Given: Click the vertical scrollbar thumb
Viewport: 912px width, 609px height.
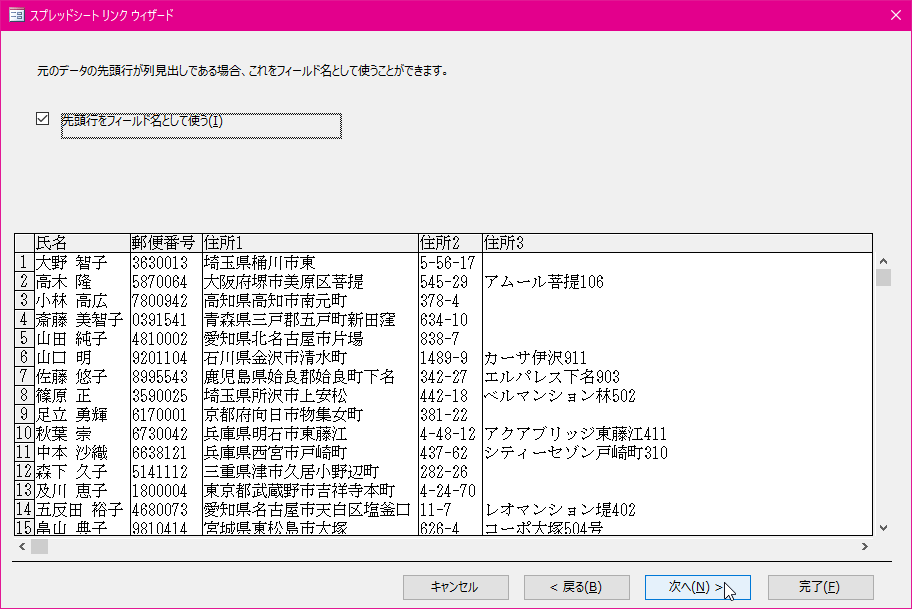Looking at the screenshot, I should pos(884,277).
